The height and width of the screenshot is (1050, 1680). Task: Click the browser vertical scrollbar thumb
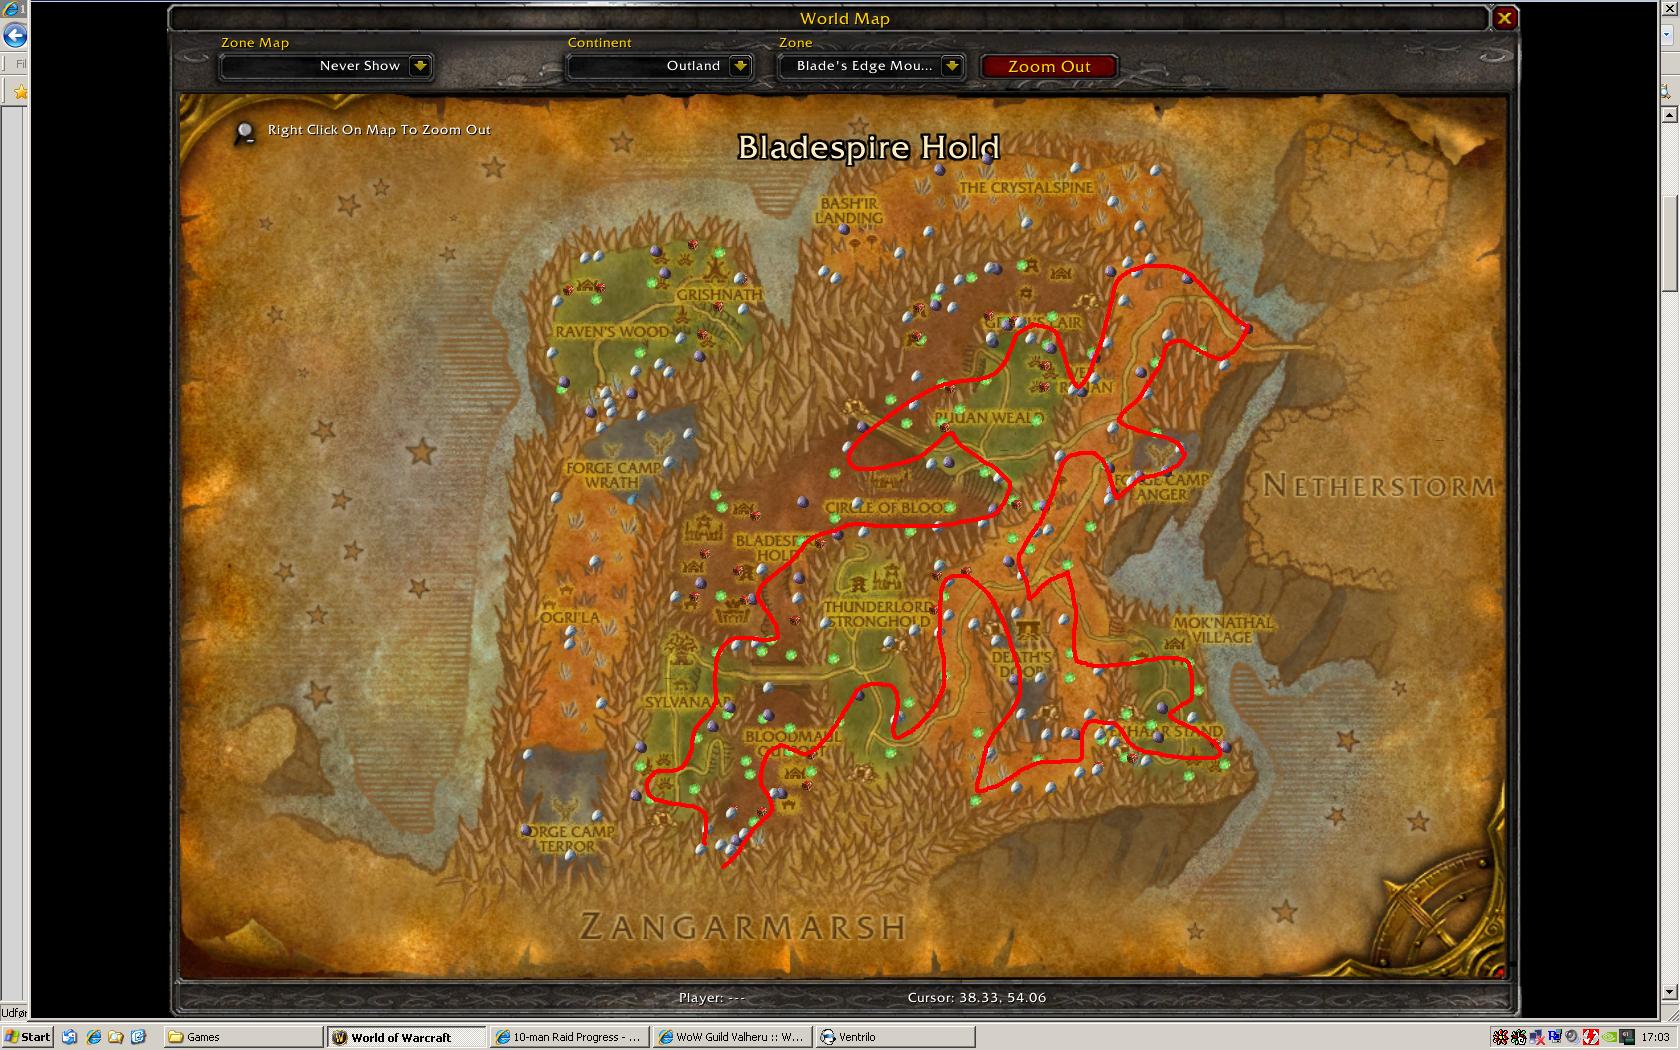pos(1667,243)
